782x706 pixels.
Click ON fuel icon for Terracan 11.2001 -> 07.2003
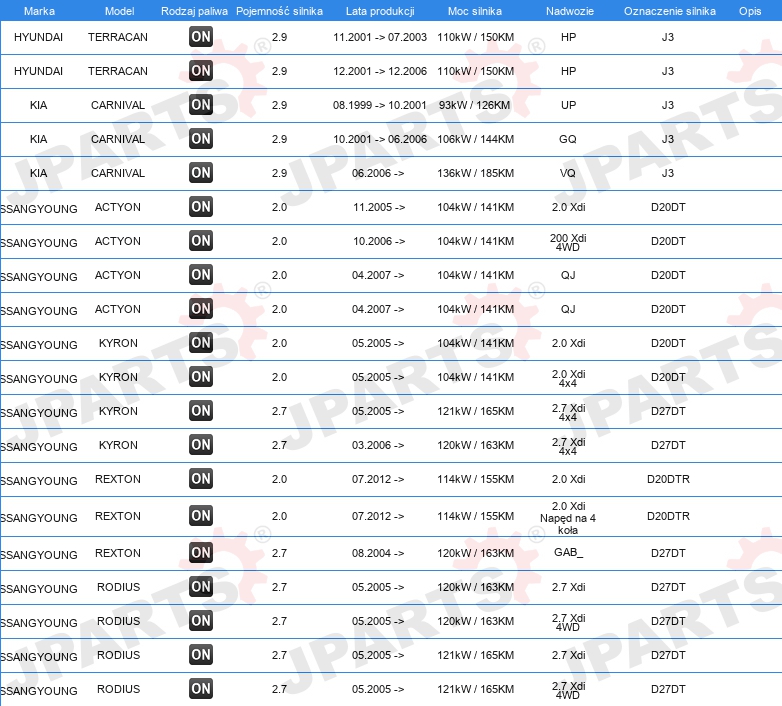201,36
